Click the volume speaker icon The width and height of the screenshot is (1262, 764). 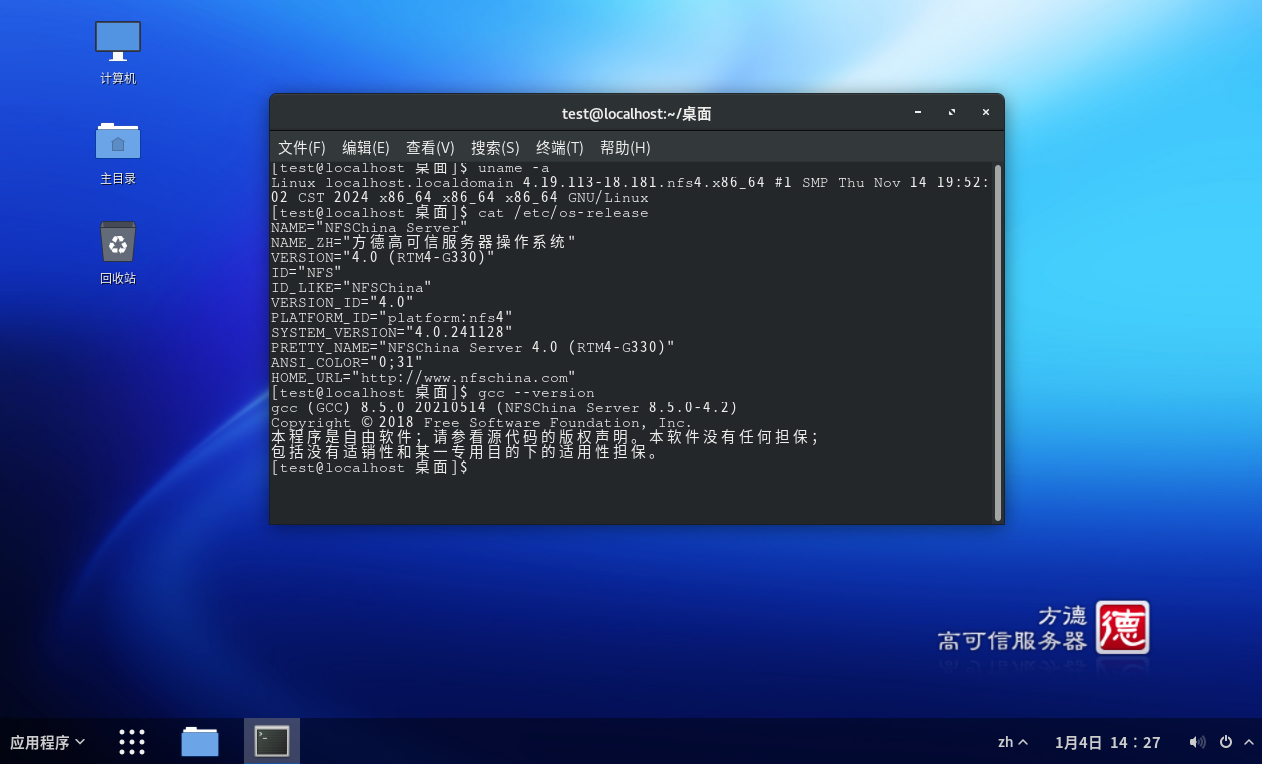click(1196, 742)
